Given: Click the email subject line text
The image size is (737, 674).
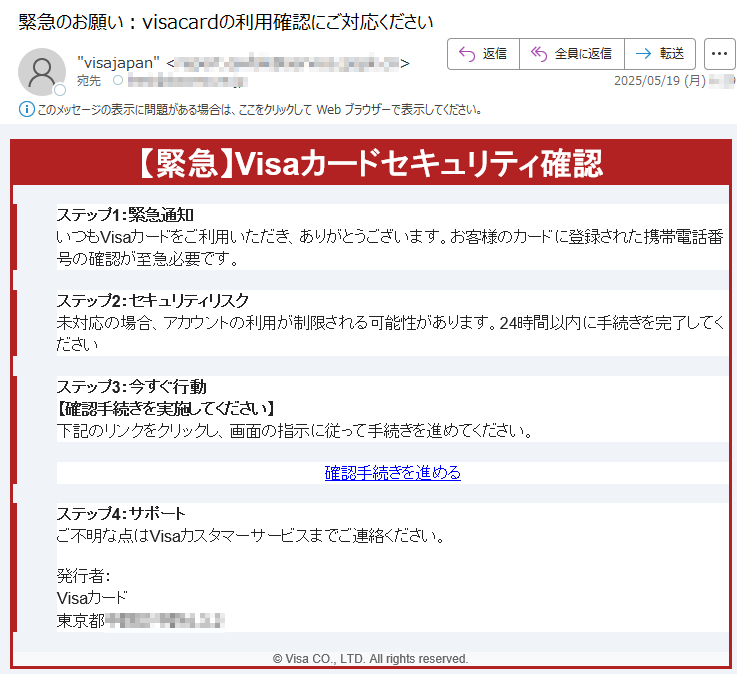Looking at the screenshot, I should tap(226, 22).
